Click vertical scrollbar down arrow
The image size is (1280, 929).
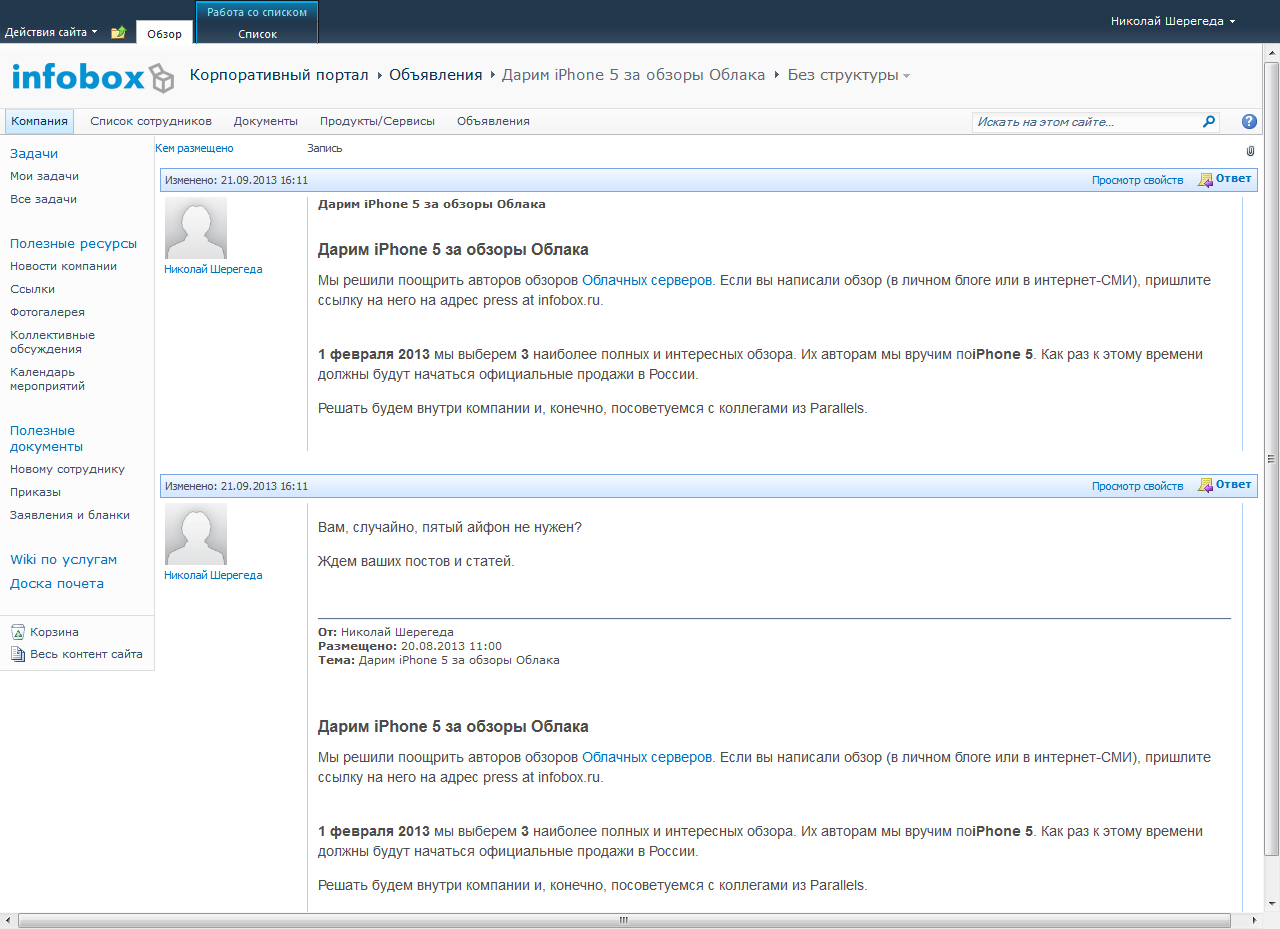tap(1272, 903)
